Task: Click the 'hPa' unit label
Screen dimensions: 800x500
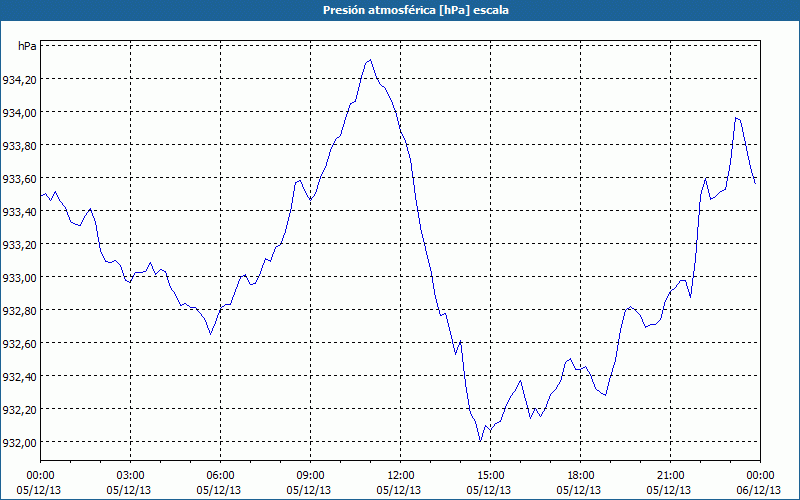Action: pyautogui.click(x=27, y=46)
